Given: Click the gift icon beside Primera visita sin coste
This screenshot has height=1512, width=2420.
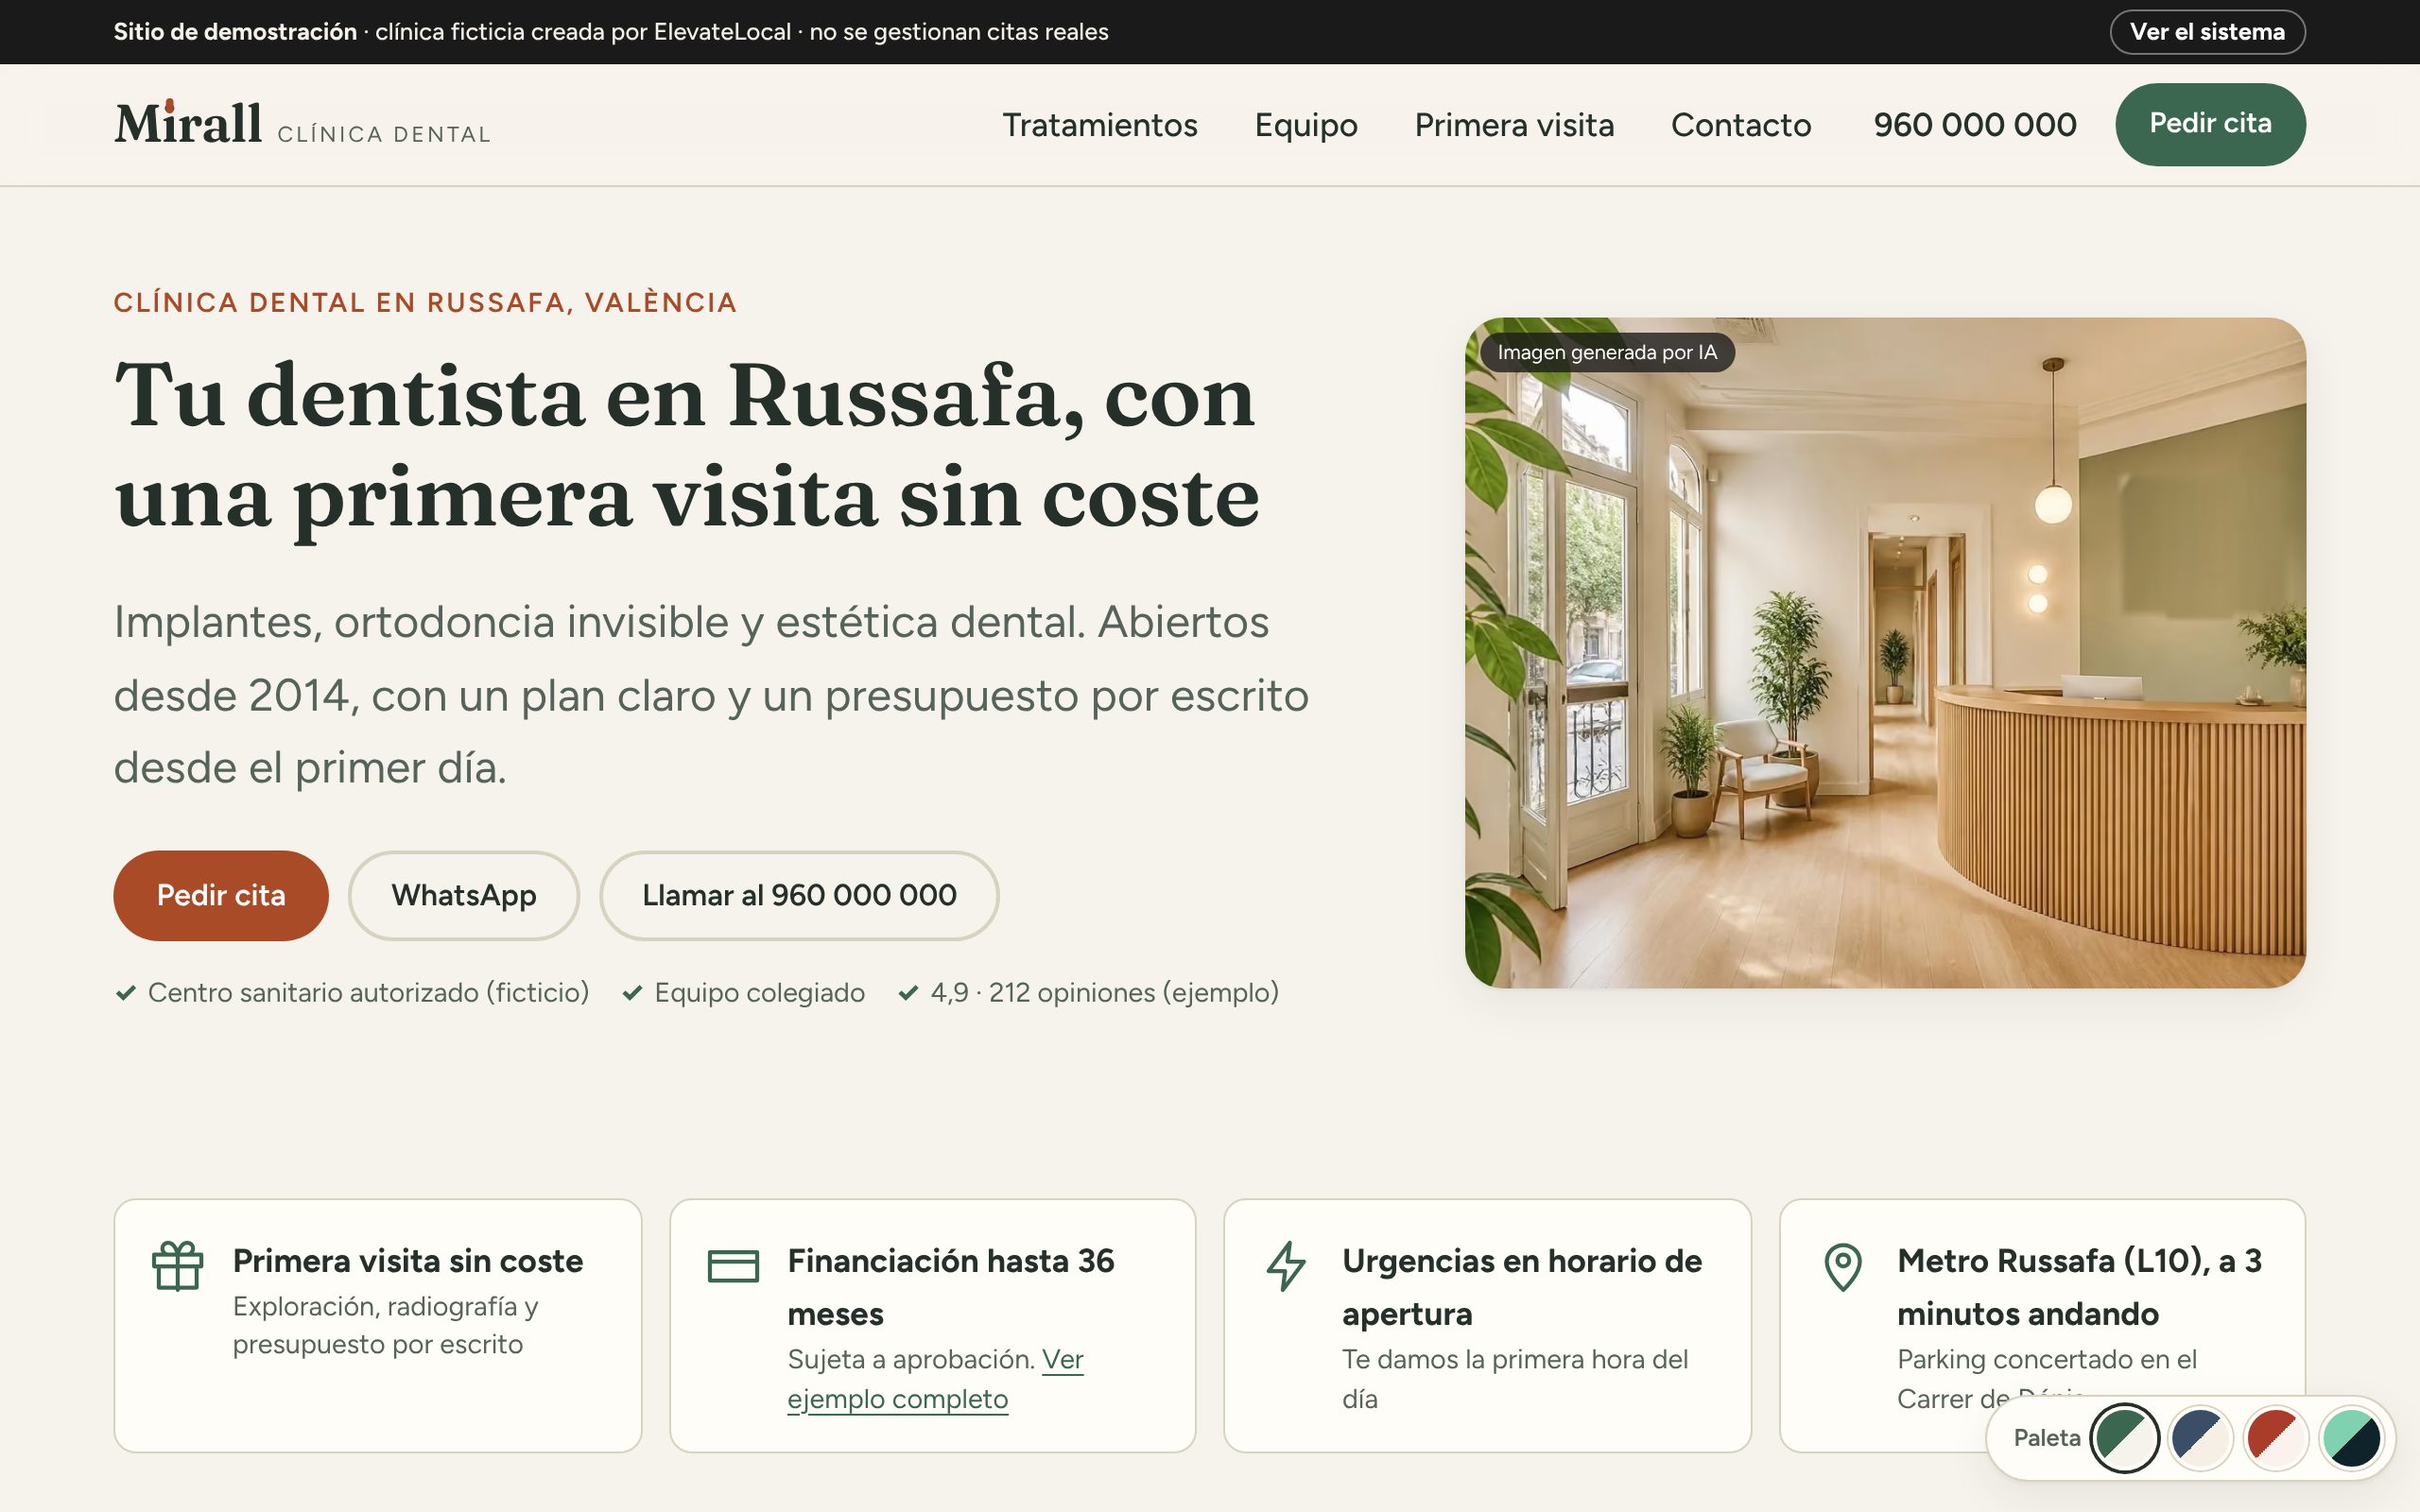Looking at the screenshot, I should pyautogui.click(x=178, y=1266).
